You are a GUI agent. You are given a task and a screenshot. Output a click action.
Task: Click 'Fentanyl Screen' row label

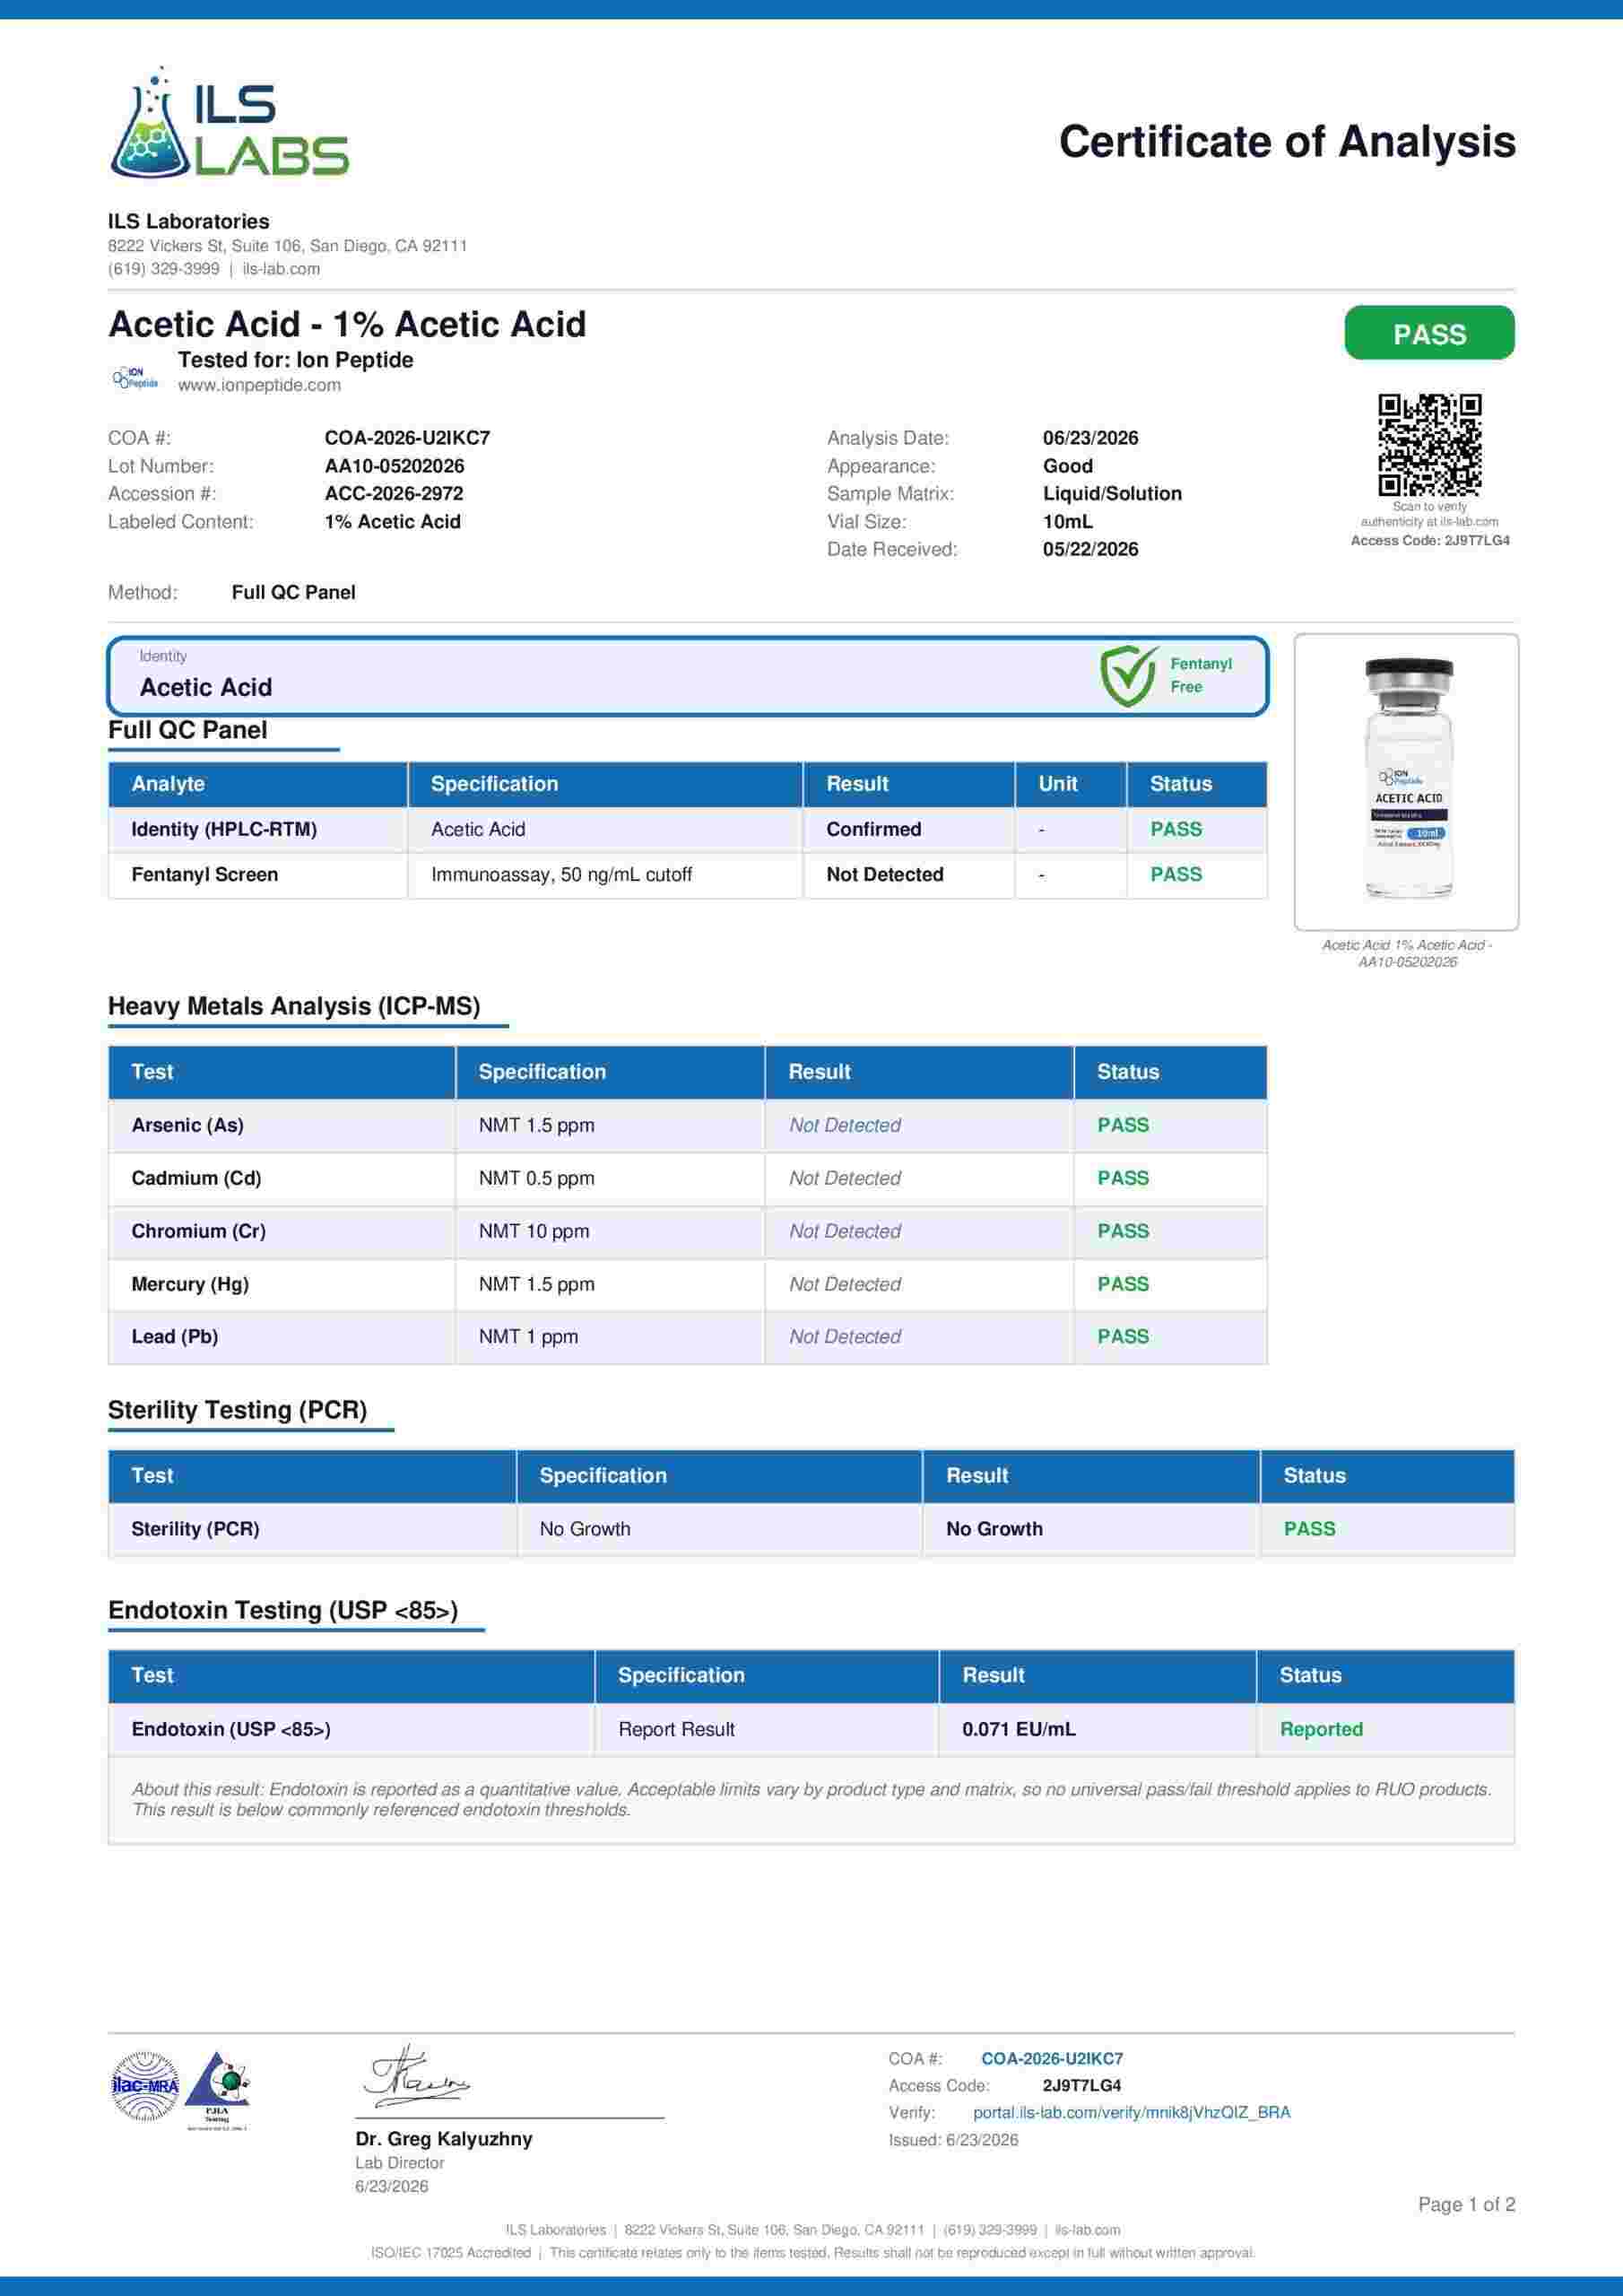205,874
